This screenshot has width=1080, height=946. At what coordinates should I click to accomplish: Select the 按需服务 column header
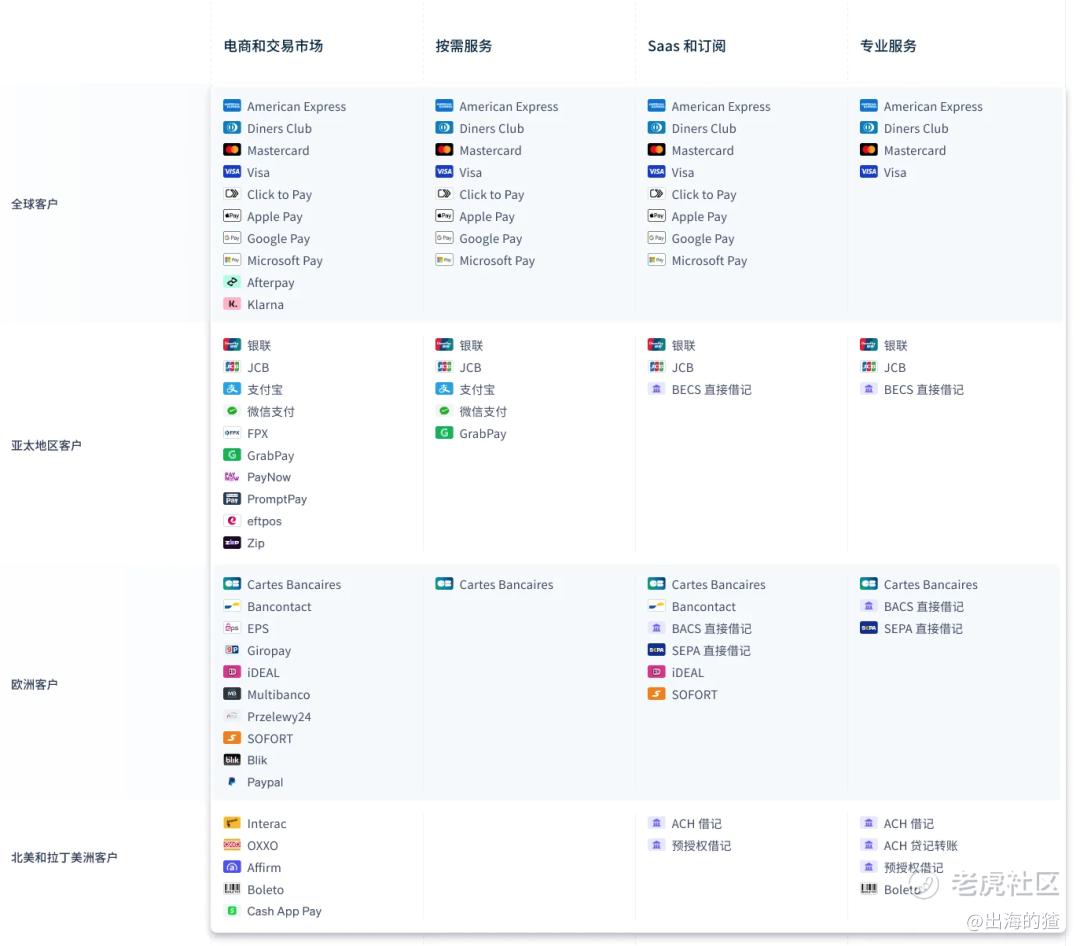464,46
